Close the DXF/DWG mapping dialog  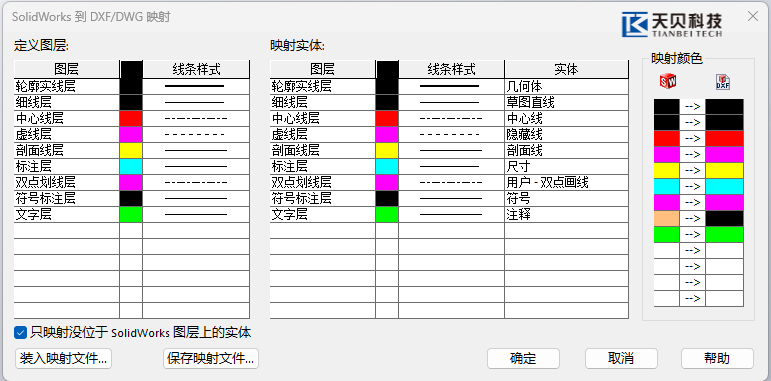pyautogui.click(x=753, y=16)
